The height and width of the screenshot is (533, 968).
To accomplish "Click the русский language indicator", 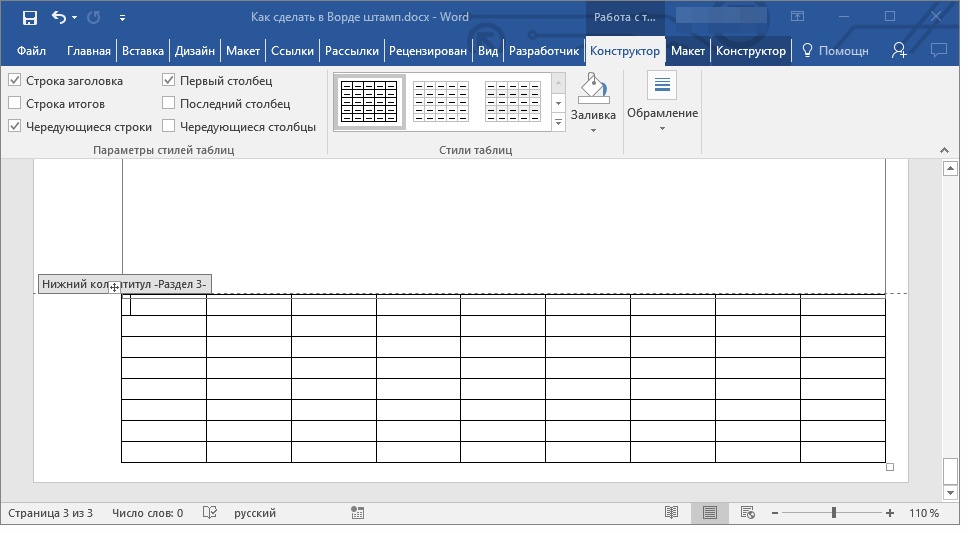I will [255, 513].
